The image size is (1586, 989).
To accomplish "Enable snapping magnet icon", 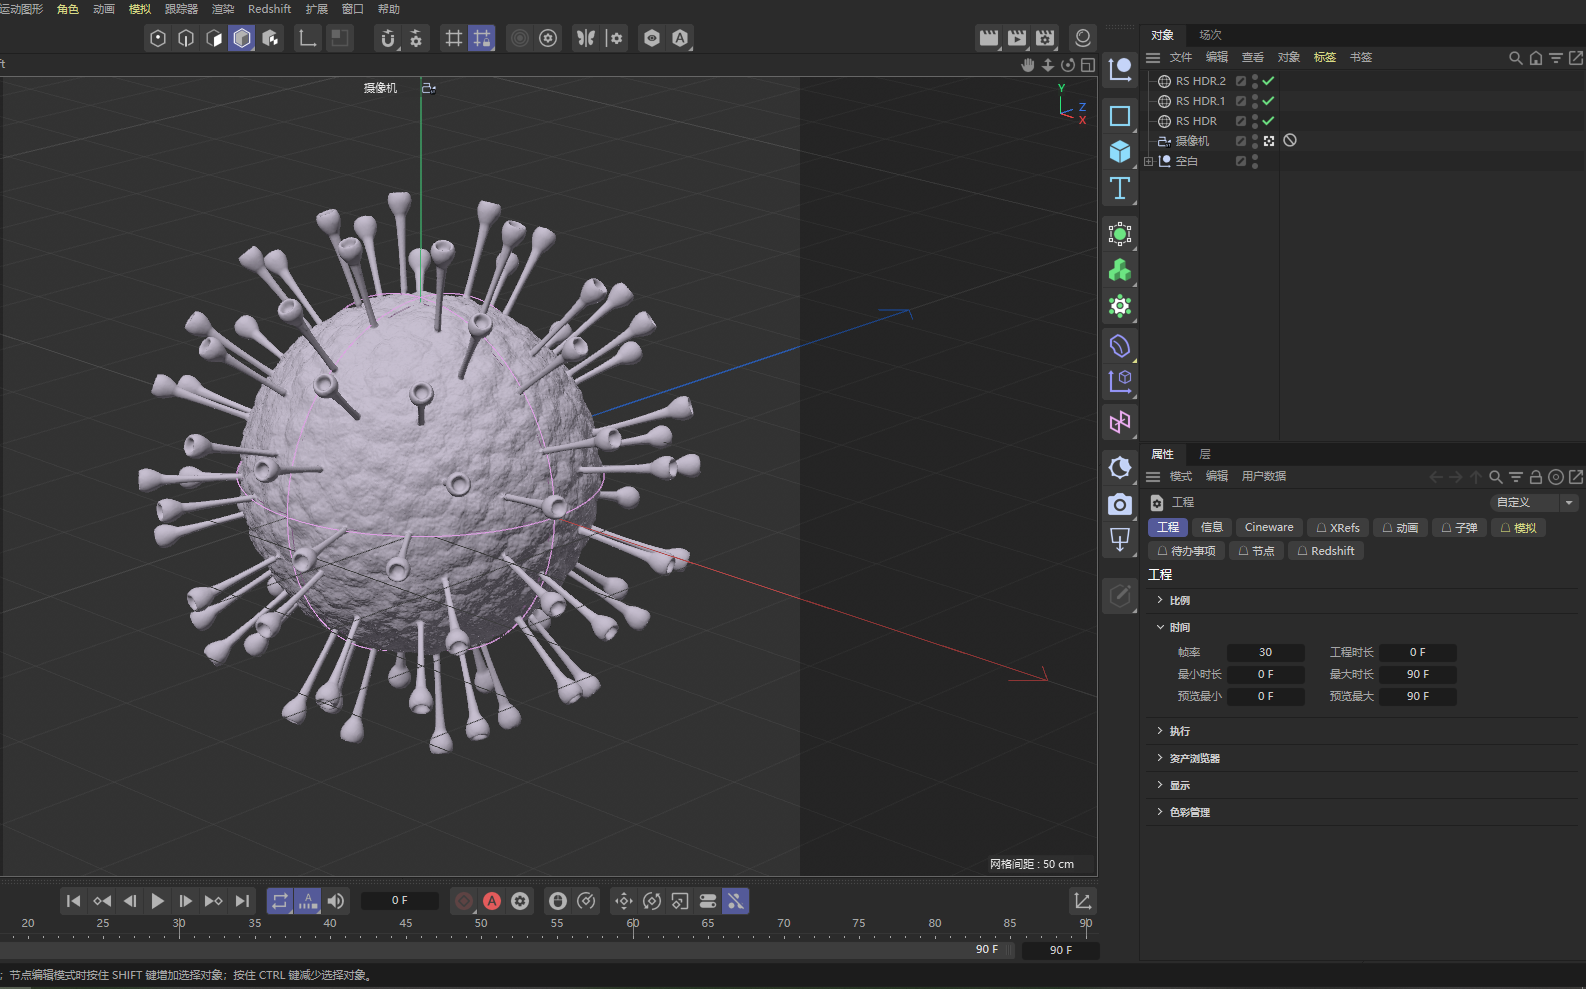I will click(x=388, y=38).
